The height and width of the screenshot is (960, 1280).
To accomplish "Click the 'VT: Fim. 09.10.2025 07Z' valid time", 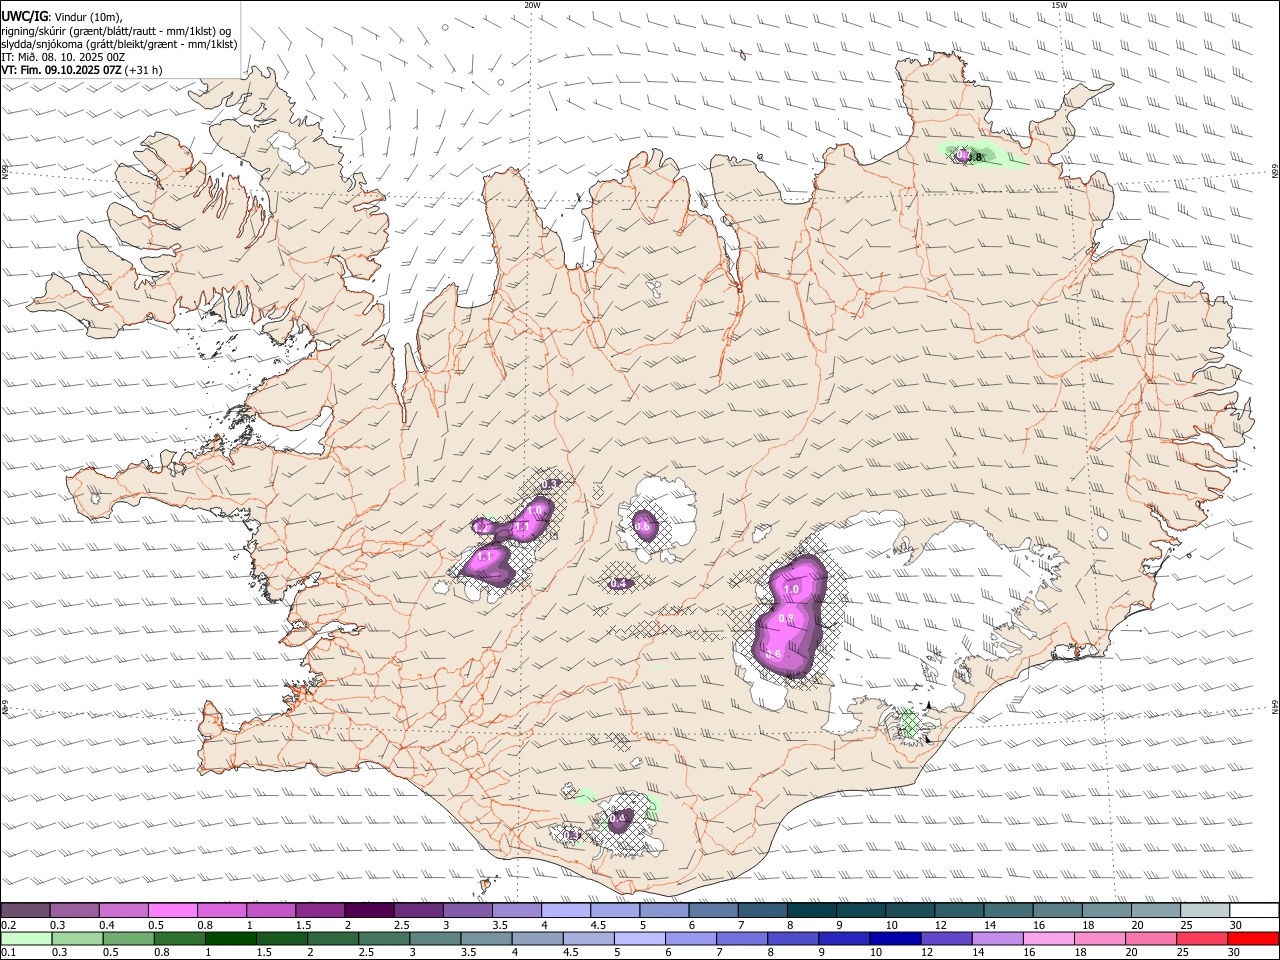I will click(x=61, y=70).
